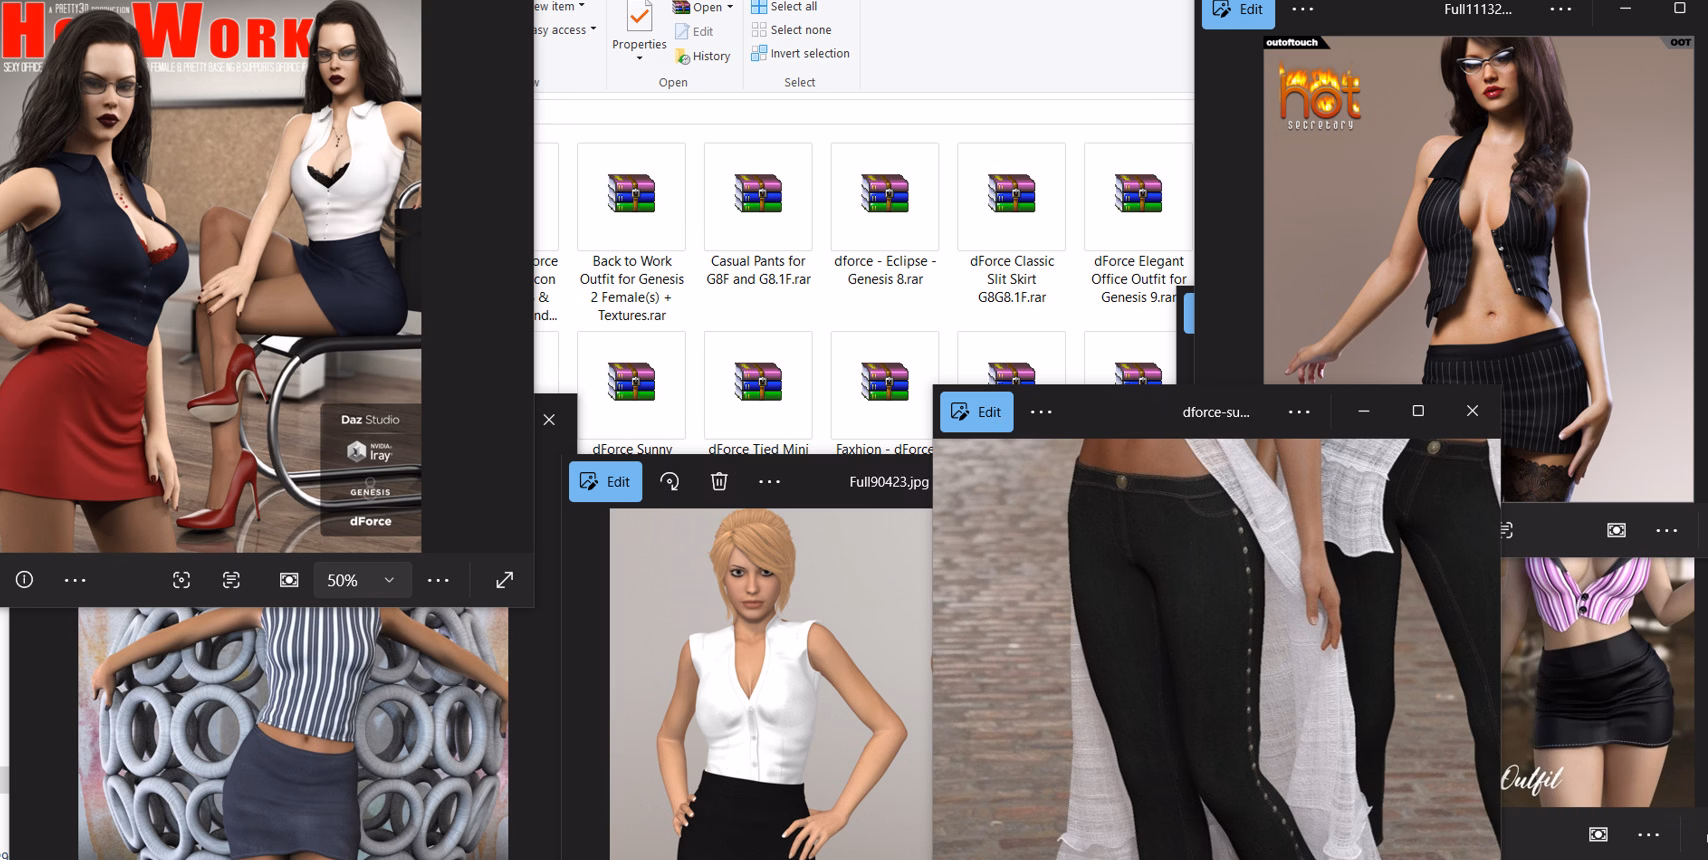Enter fullscreen using the expand arrow next to 50% zoom

[505, 580]
